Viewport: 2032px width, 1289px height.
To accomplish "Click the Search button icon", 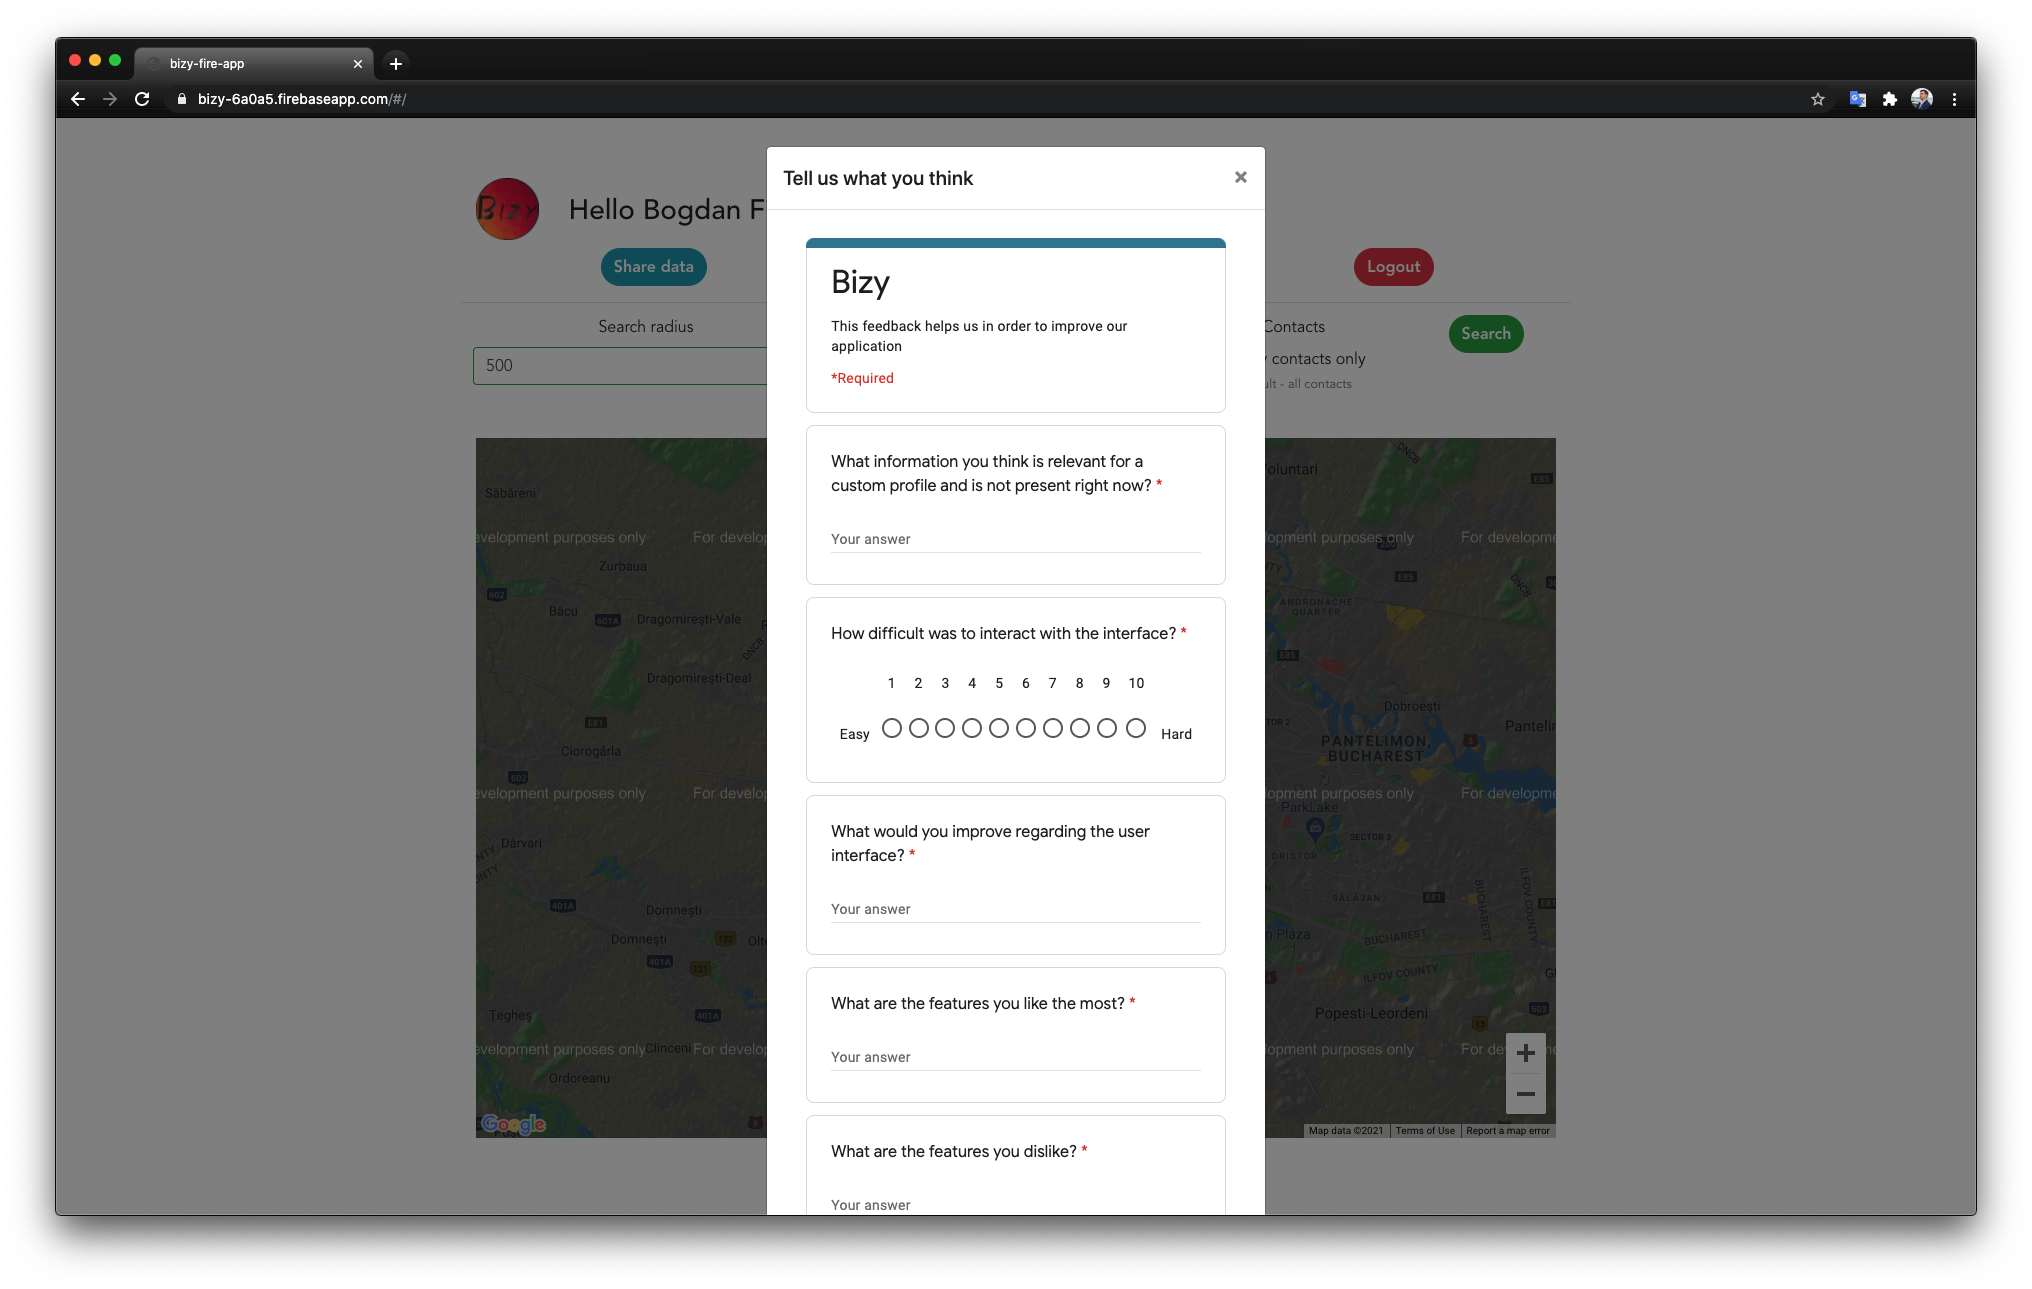I will click(x=1484, y=333).
